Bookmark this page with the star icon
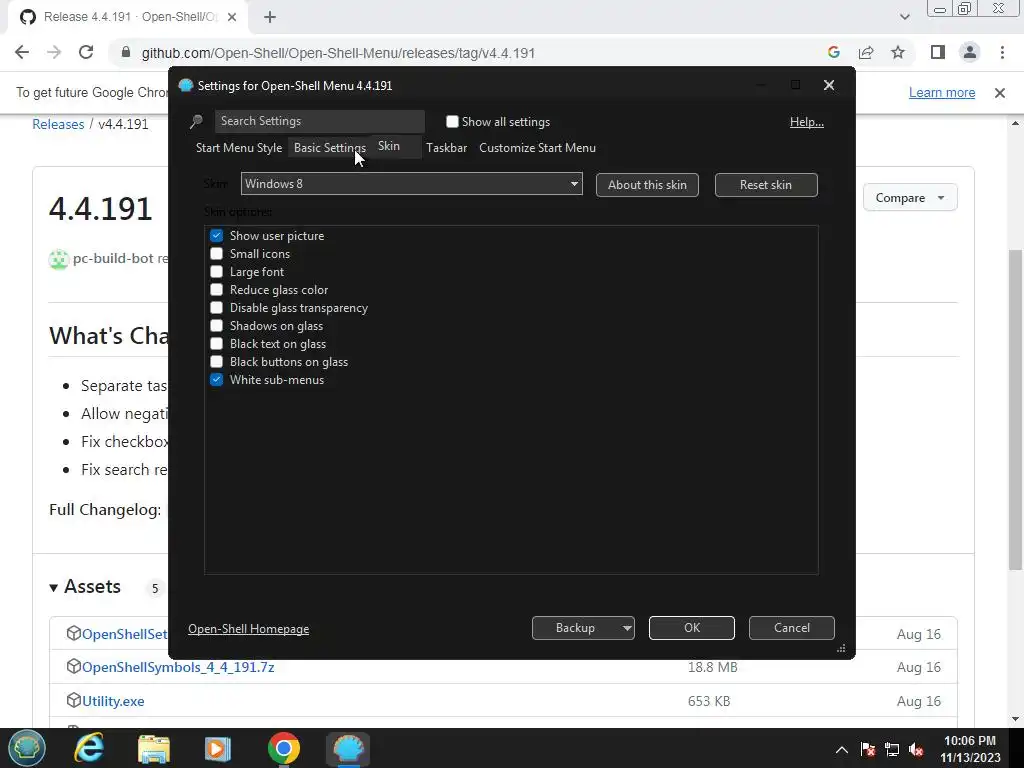 (x=898, y=53)
